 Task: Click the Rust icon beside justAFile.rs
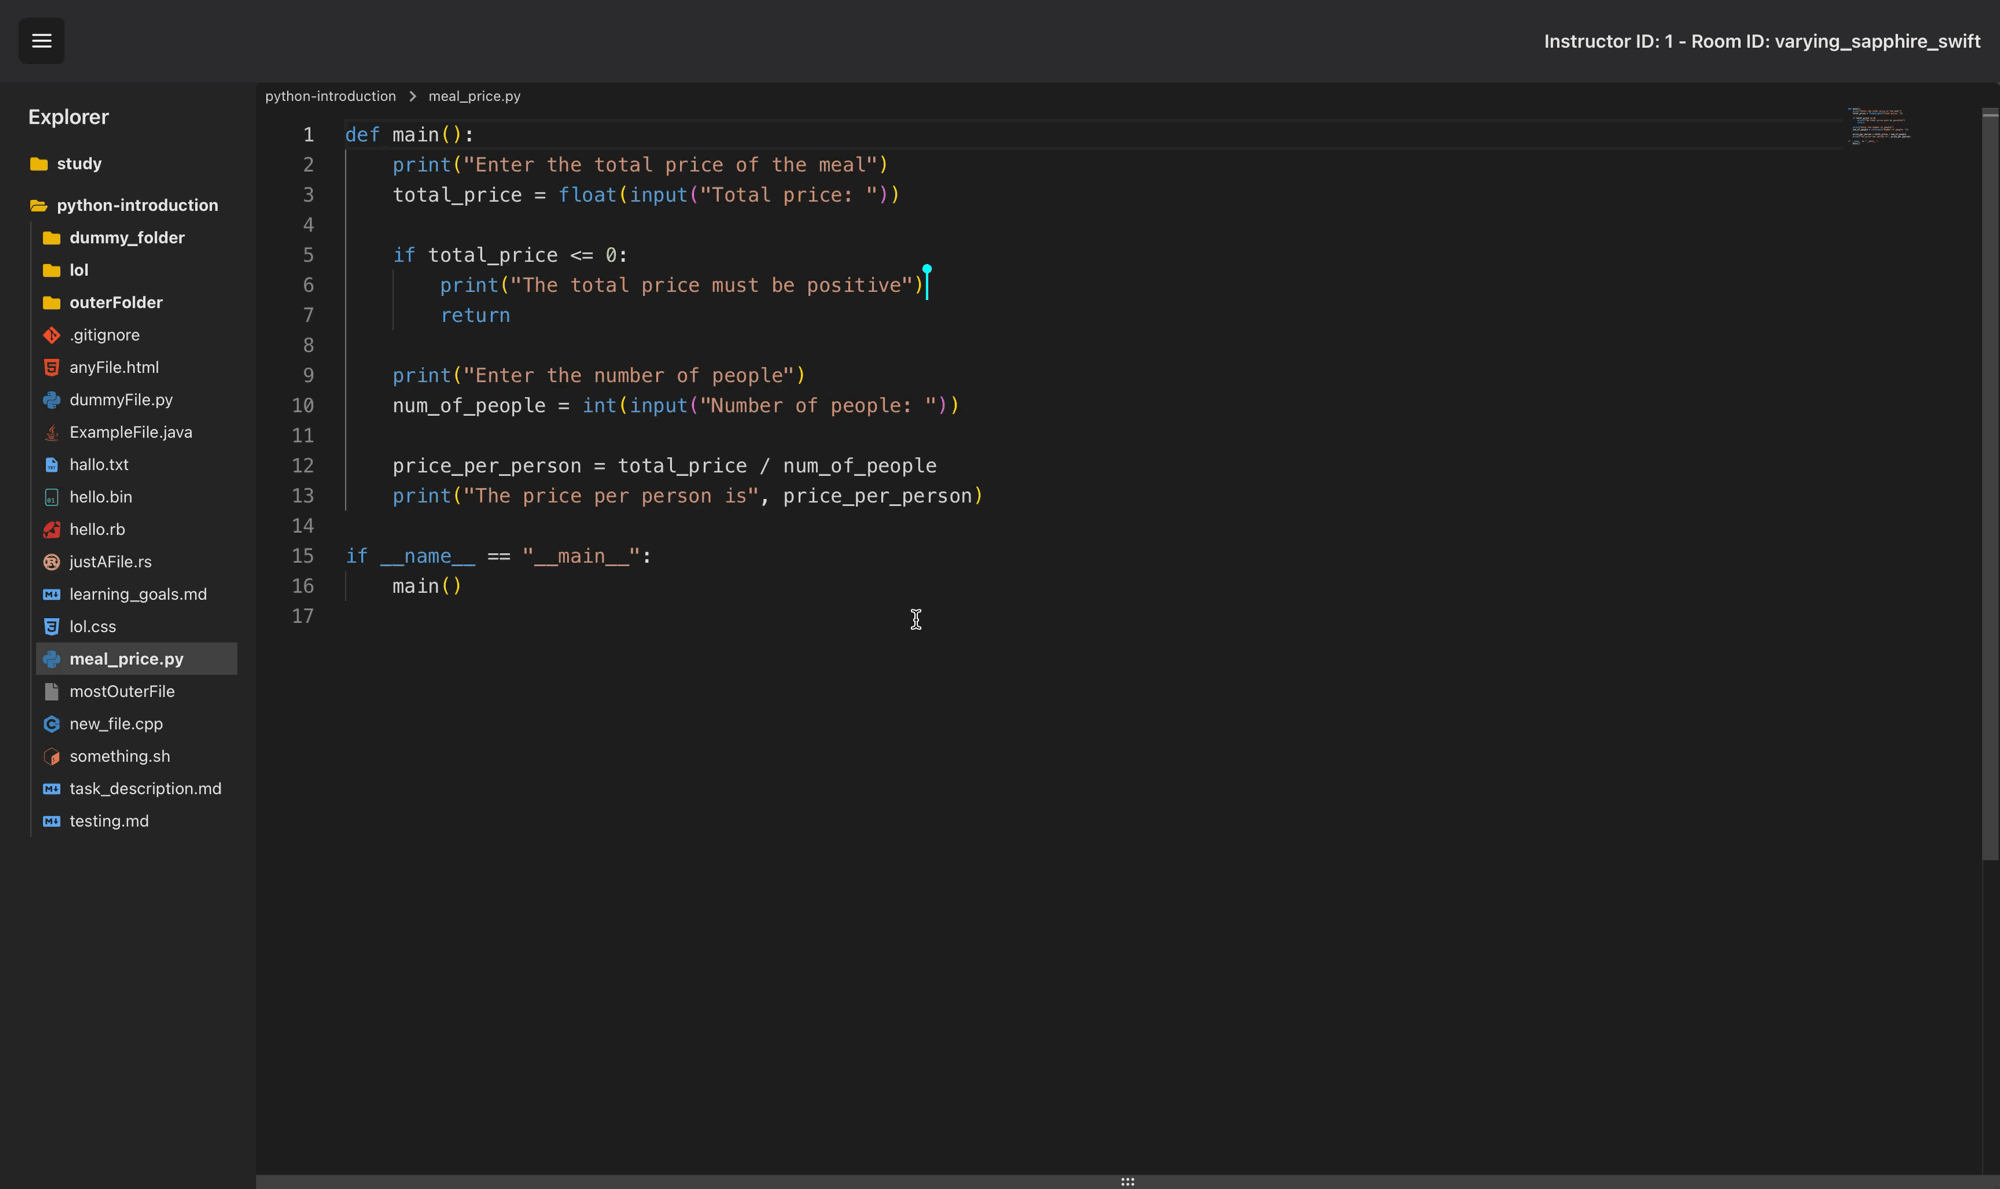pos(52,562)
